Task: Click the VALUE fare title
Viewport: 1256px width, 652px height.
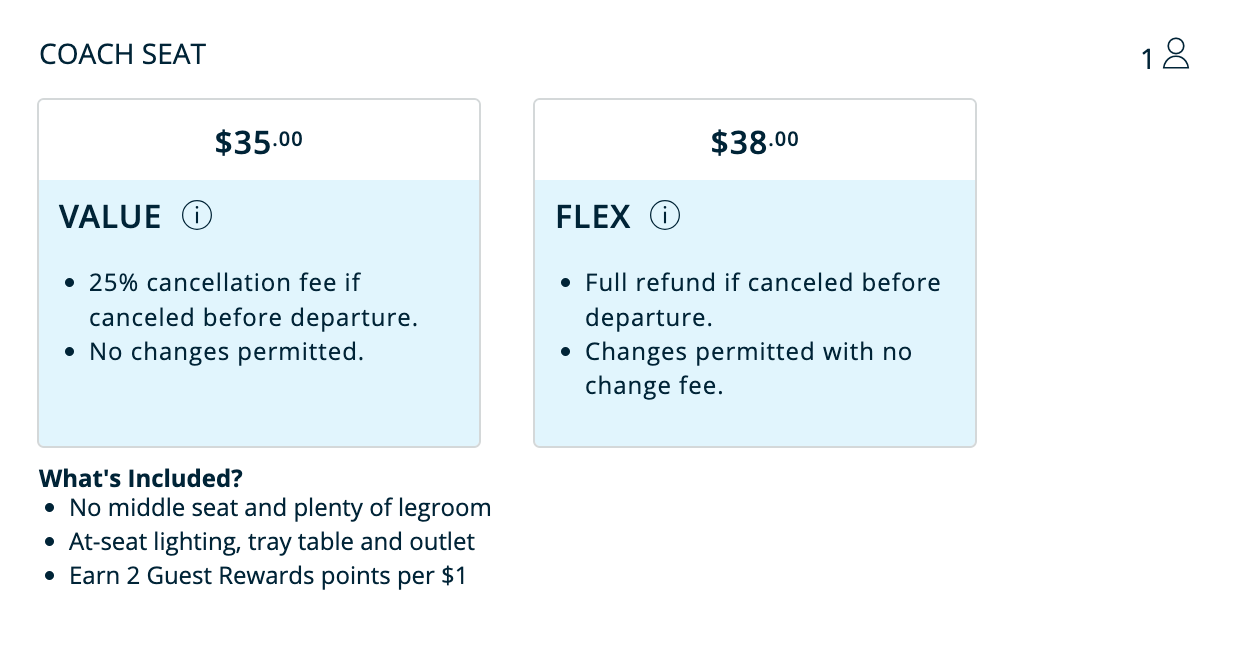Action: (x=110, y=217)
